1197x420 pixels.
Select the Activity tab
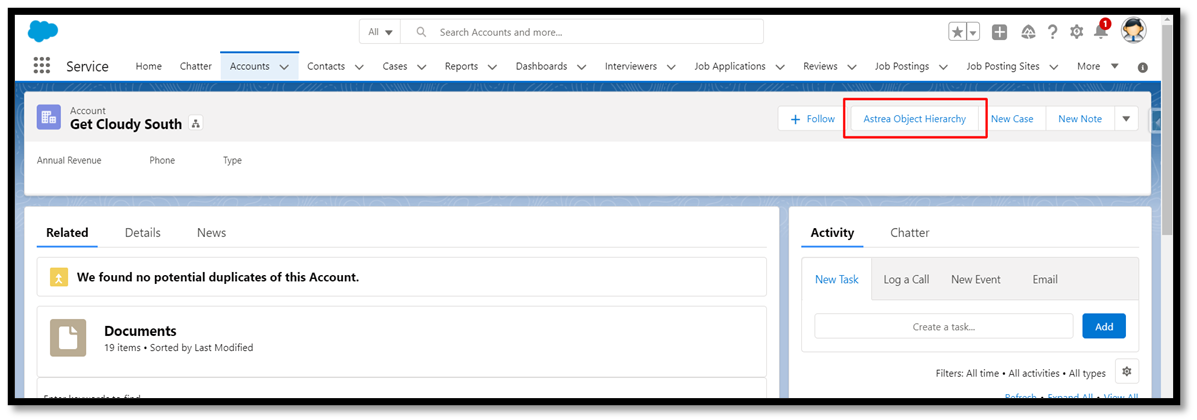pos(832,233)
